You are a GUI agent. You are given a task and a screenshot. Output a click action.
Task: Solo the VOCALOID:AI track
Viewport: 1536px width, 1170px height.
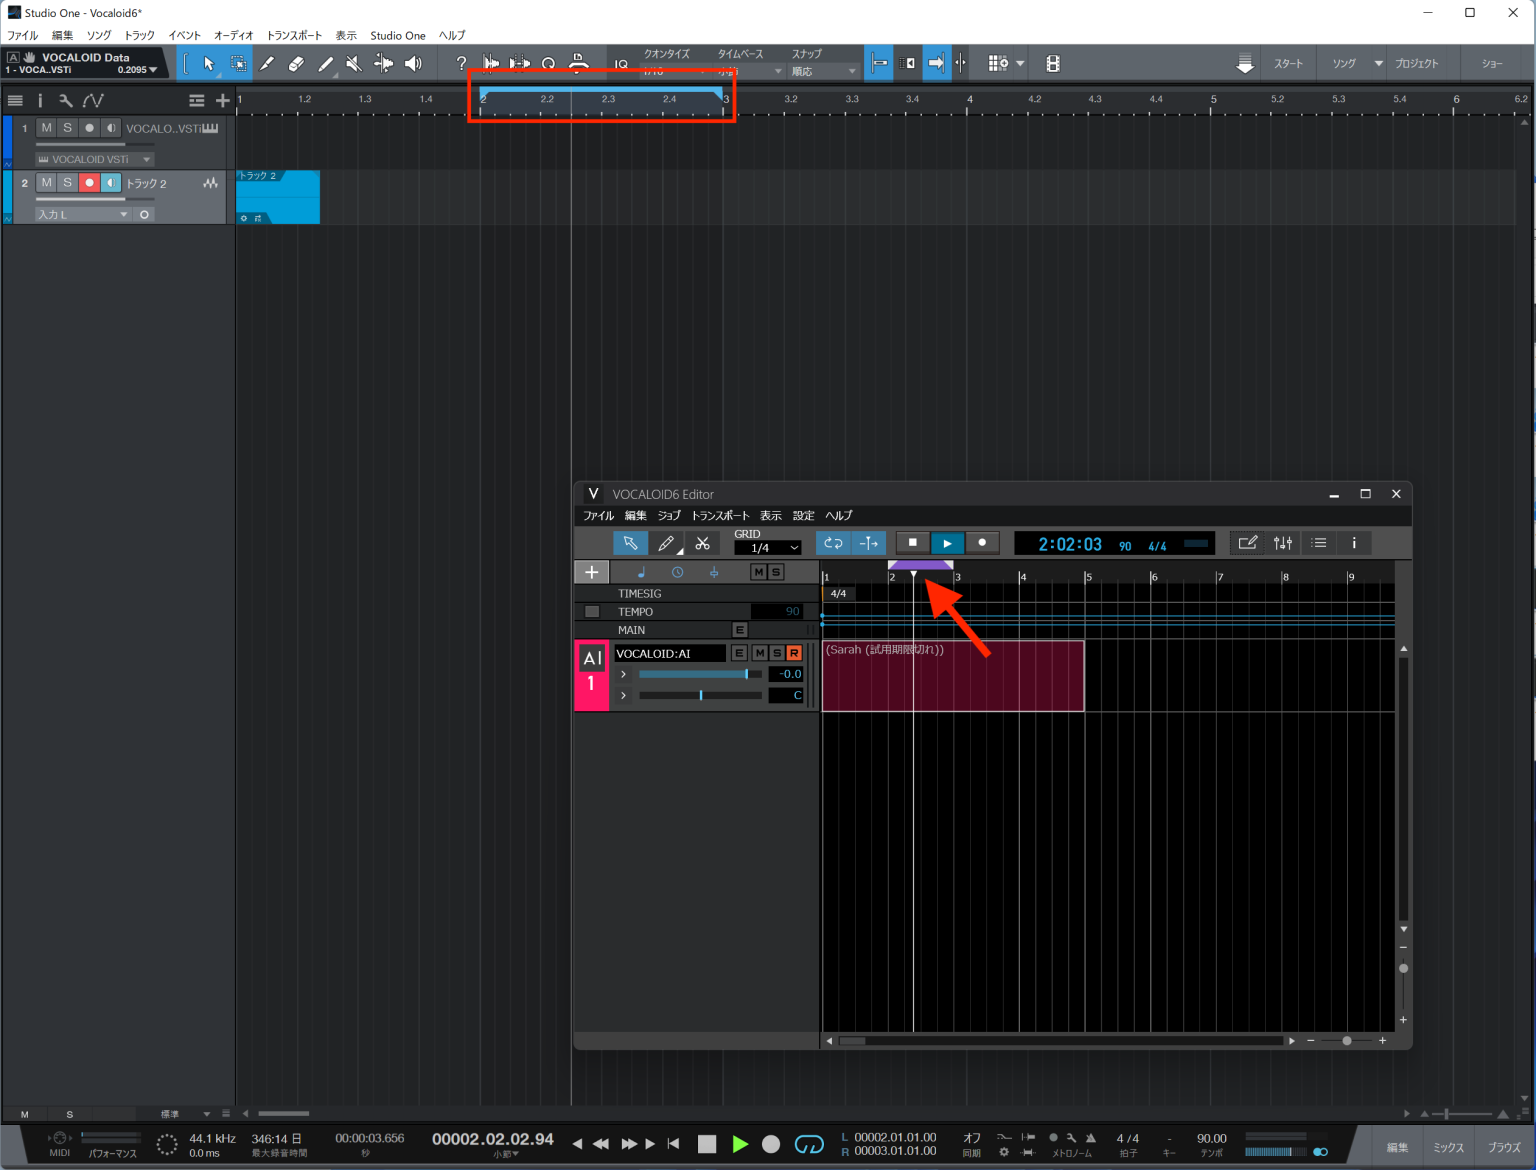776,652
